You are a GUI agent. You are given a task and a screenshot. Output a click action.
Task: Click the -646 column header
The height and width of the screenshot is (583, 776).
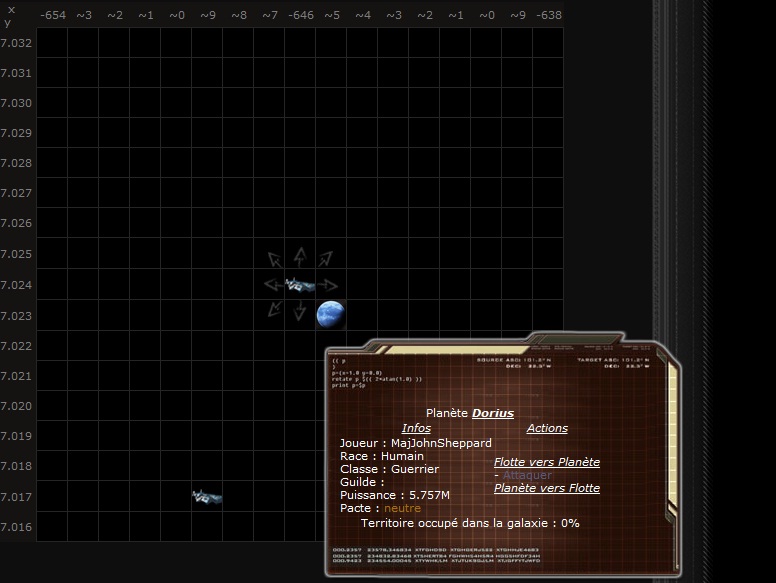pos(299,16)
